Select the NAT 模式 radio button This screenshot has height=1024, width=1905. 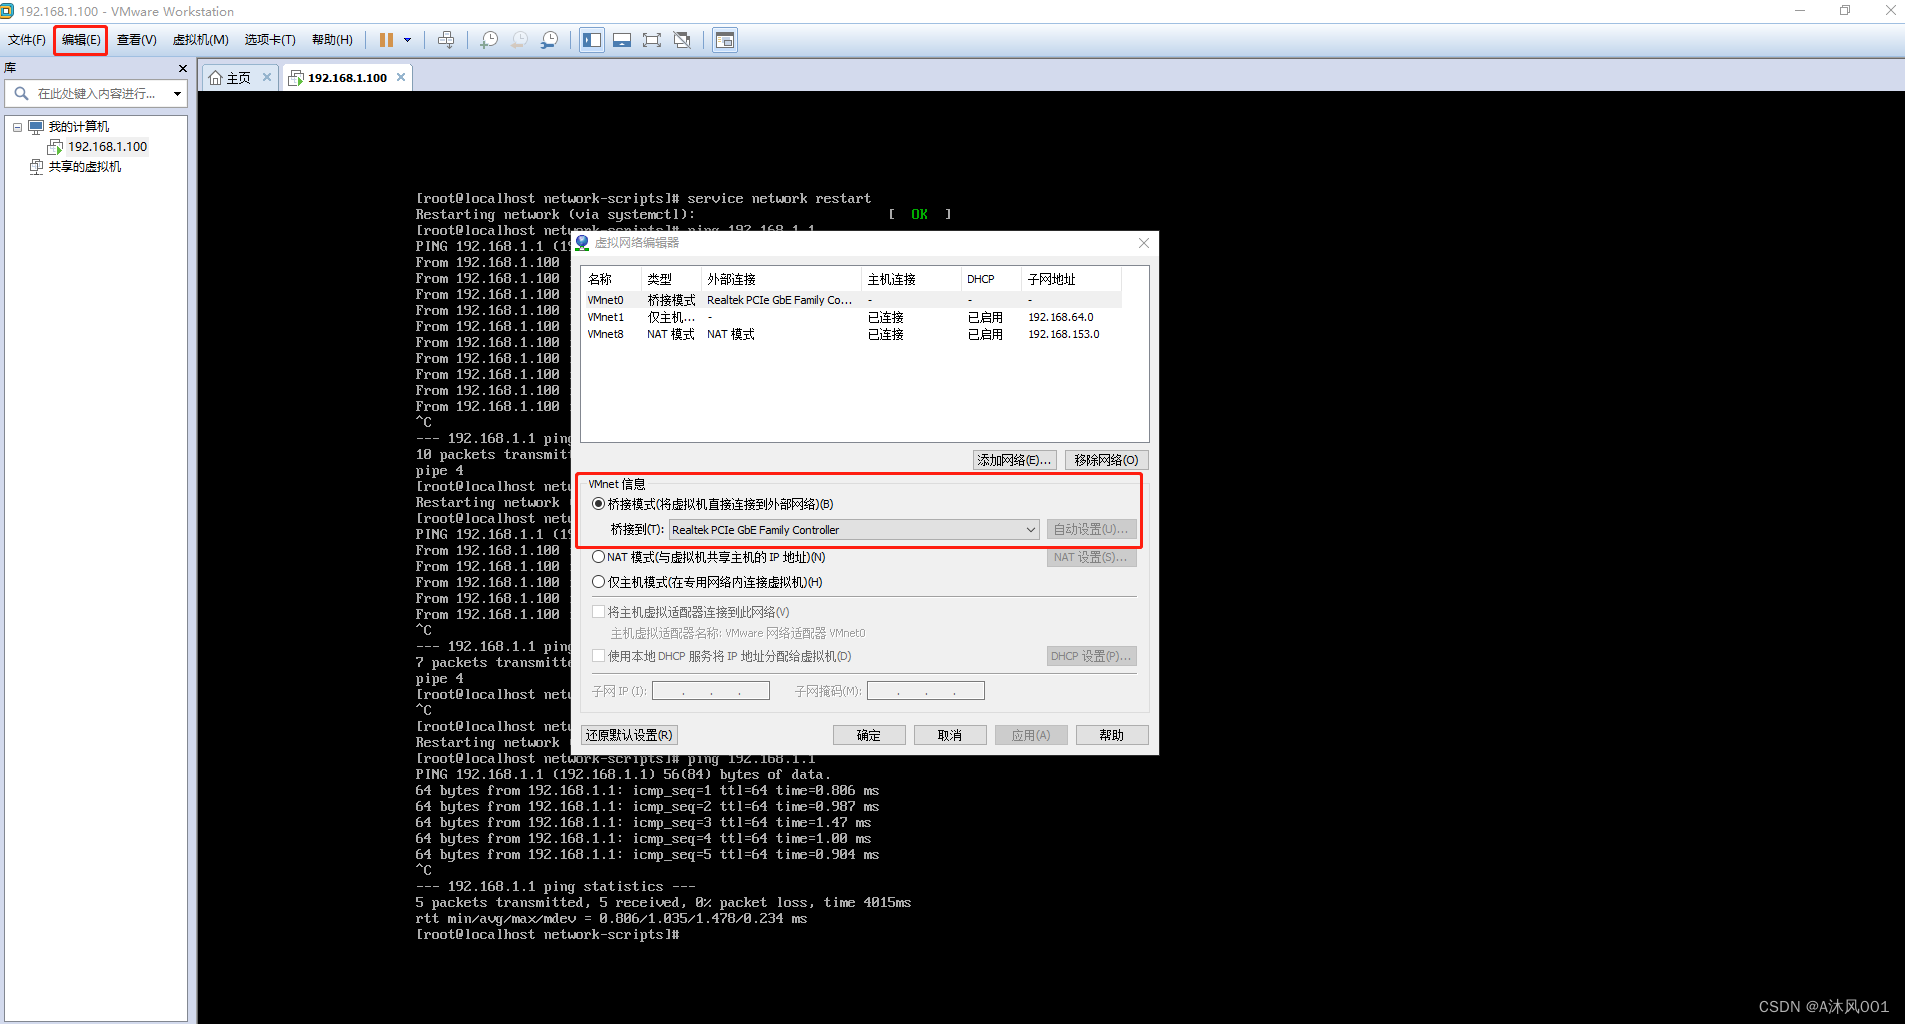pos(598,557)
